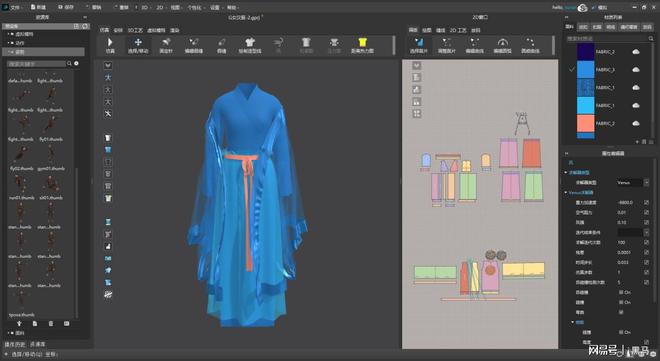The height and width of the screenshot is (361, 660).
Task: Click the cloud icon for salmon FABRIC_2
Action: tap(636, 123)
